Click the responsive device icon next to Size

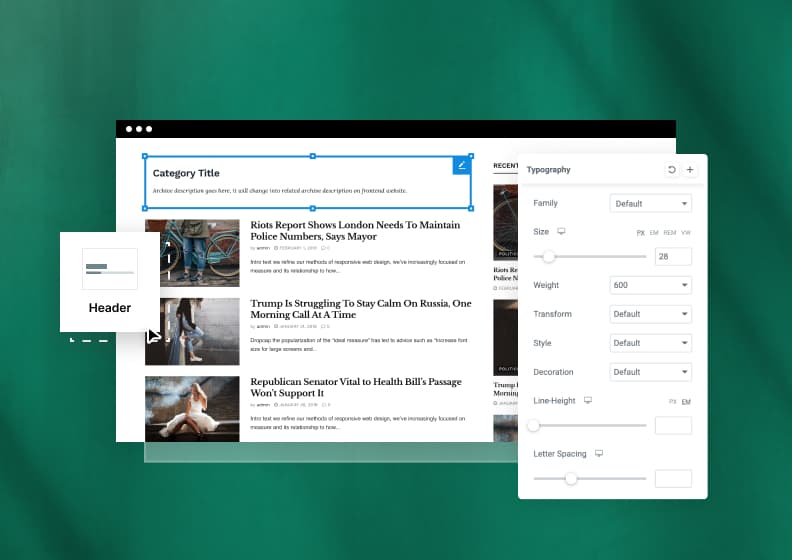[562, 231]
